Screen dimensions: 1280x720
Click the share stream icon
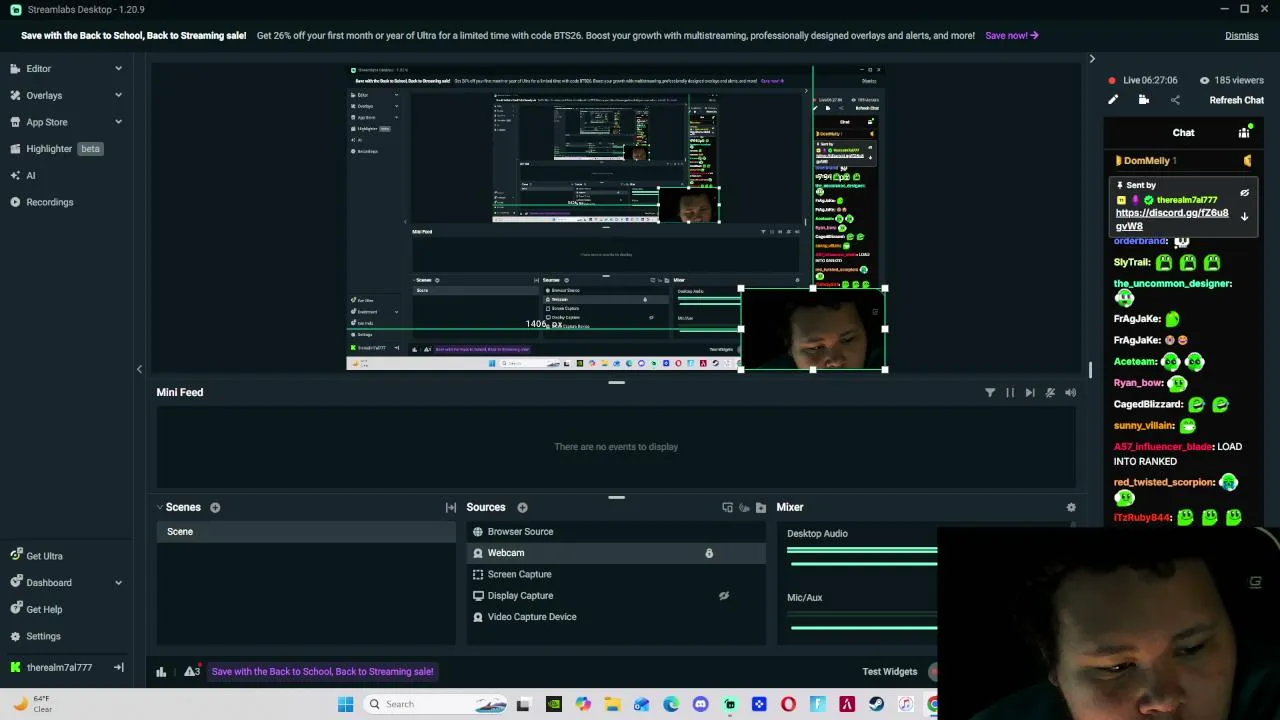pyautogui.click(x=1175, y=100)
